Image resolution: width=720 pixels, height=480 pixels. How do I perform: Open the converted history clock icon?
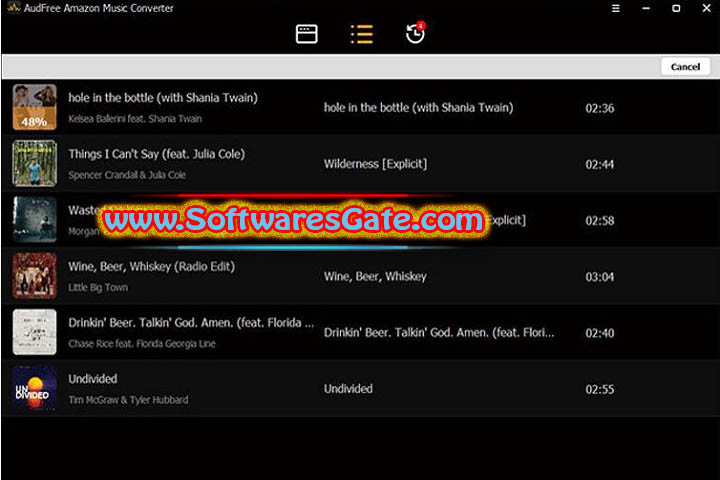coord(416,33)
